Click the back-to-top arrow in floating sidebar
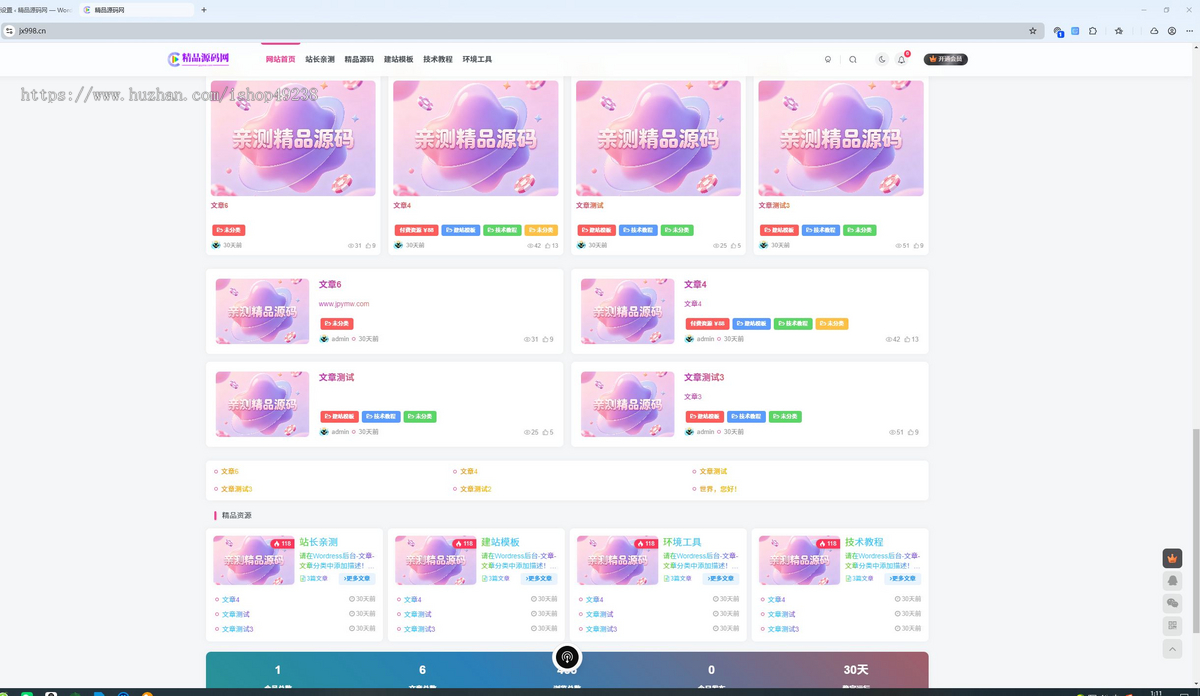Screen dimensions: 1200x696 coord(1173,649)
